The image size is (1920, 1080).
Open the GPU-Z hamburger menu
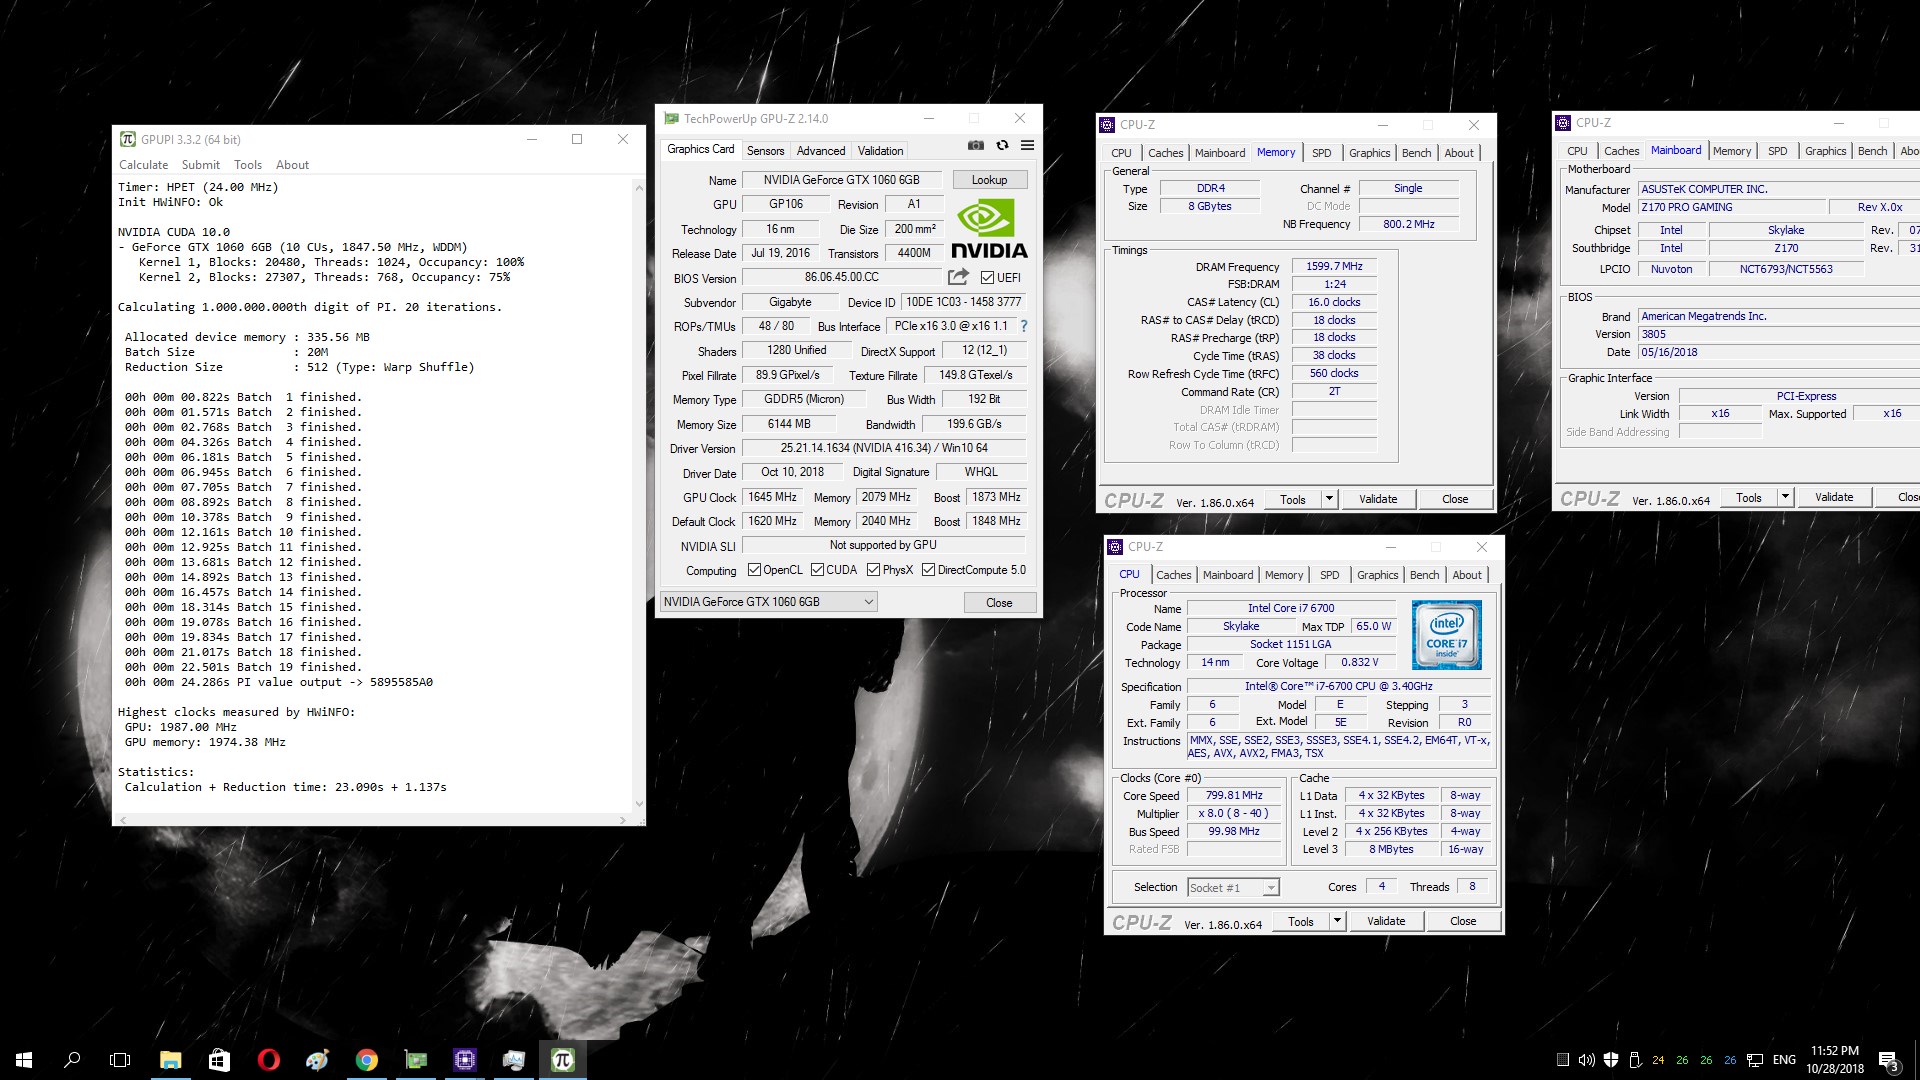coord(1027,146)
